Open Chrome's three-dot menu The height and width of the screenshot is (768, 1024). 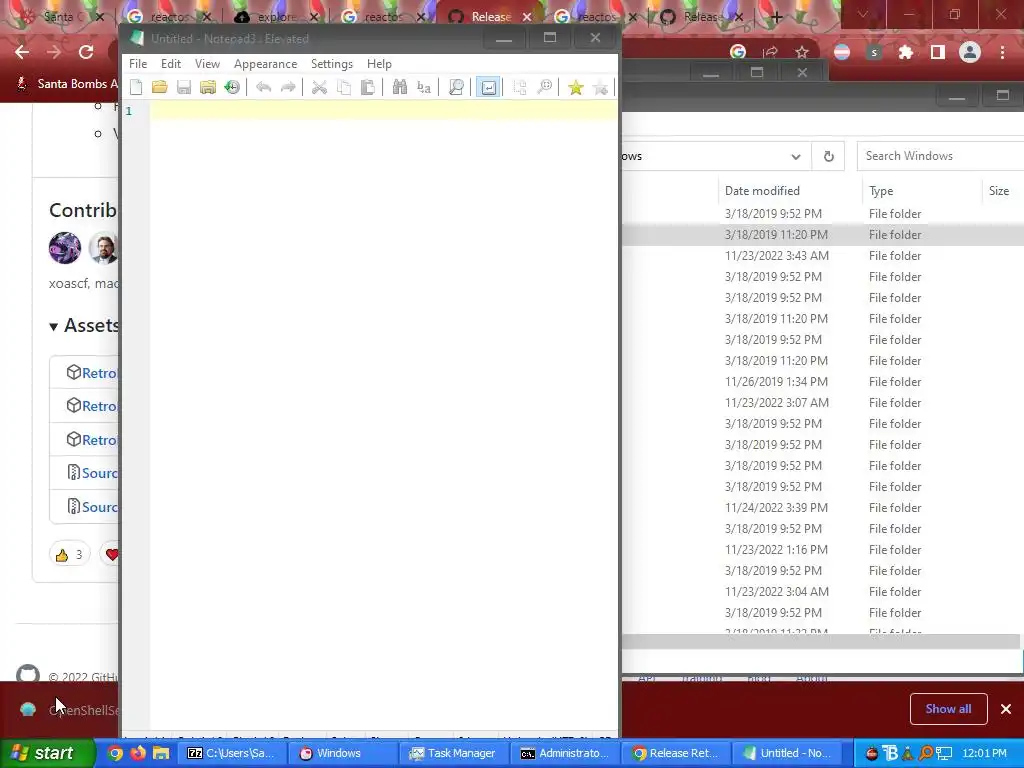pos(1002,52)
